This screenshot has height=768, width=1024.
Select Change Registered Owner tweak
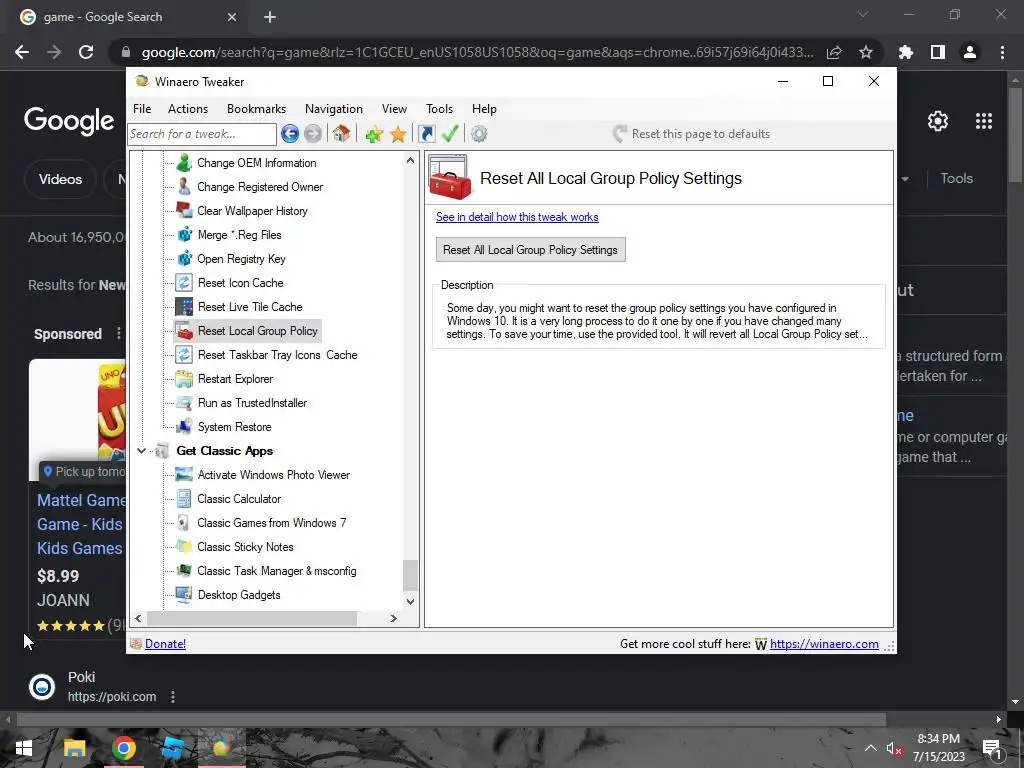click(x=259, y=187)
